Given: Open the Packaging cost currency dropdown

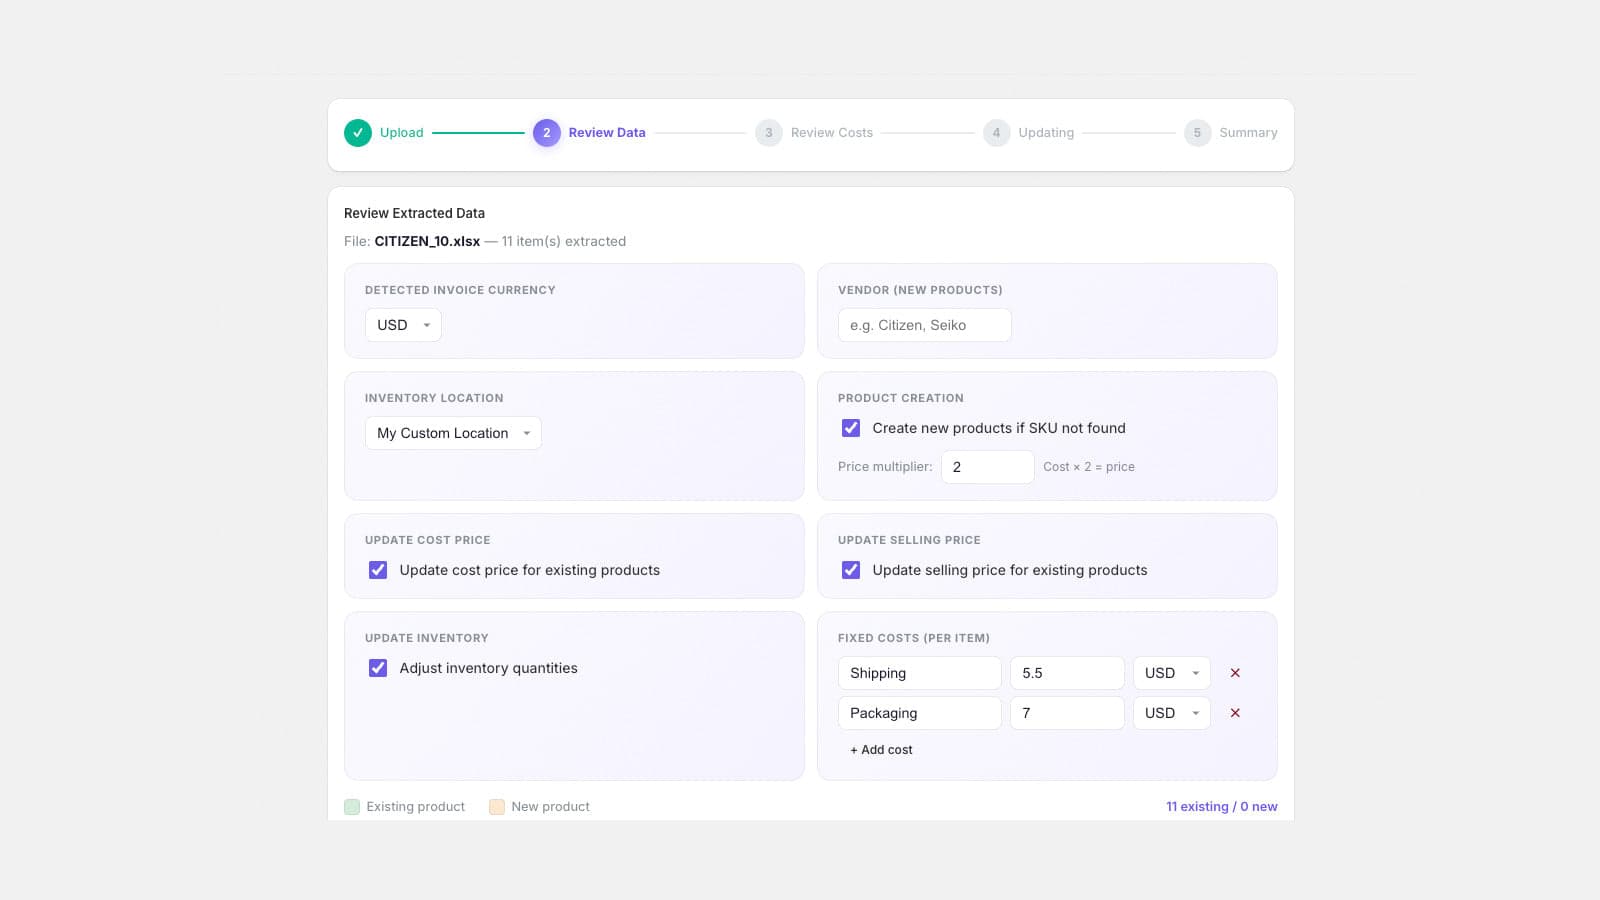Looking at the screenshot, I should coord(1171,713).
